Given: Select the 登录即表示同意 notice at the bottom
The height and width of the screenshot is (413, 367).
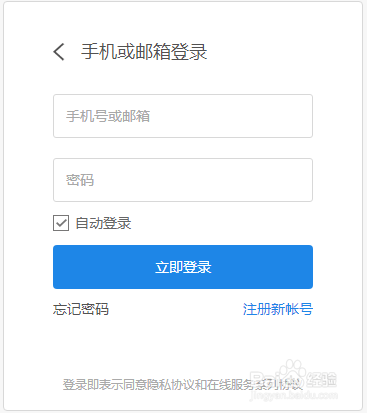Looking at the screenshot, I should [105, 385].
